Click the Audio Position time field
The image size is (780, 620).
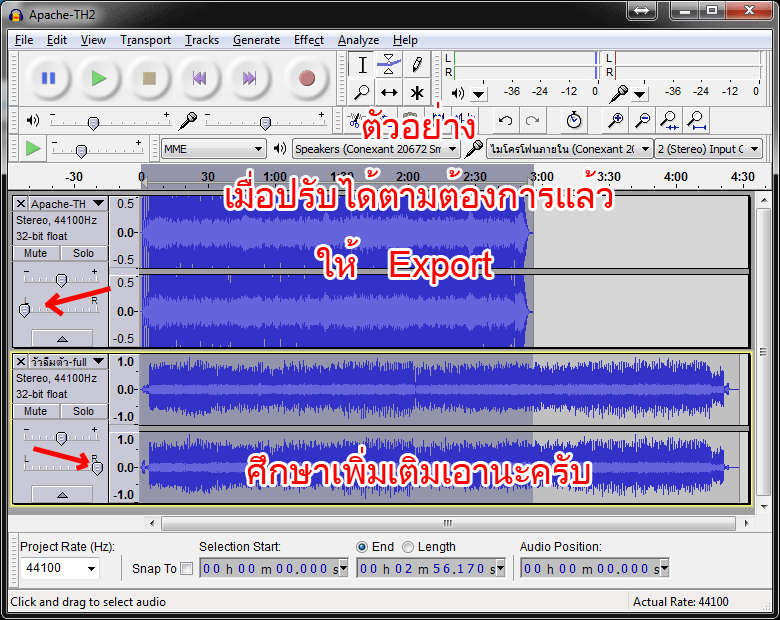[x=594, y=568]
